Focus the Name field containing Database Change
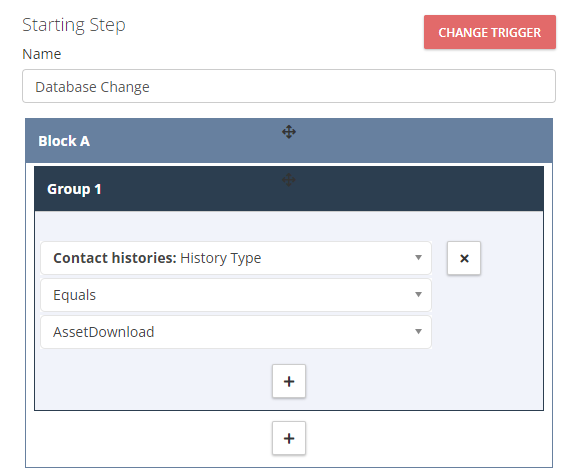This screenshot has width=576, height=472. (289, 86)
